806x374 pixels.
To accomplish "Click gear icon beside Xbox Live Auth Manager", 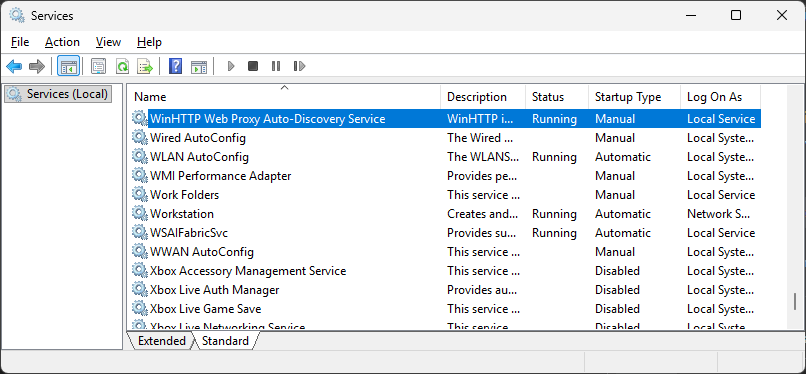I will (x=139, y=289).
